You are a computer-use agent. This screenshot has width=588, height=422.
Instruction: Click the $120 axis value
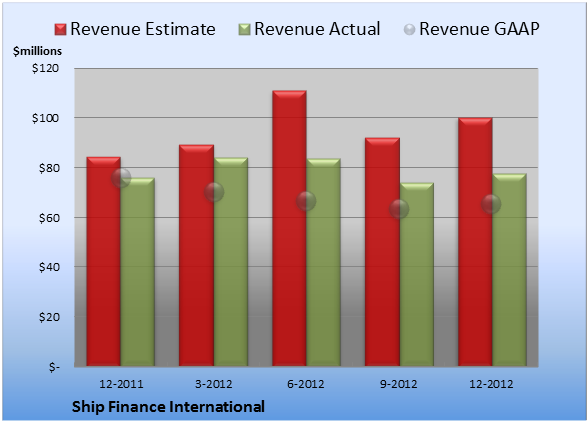point(45,68)
